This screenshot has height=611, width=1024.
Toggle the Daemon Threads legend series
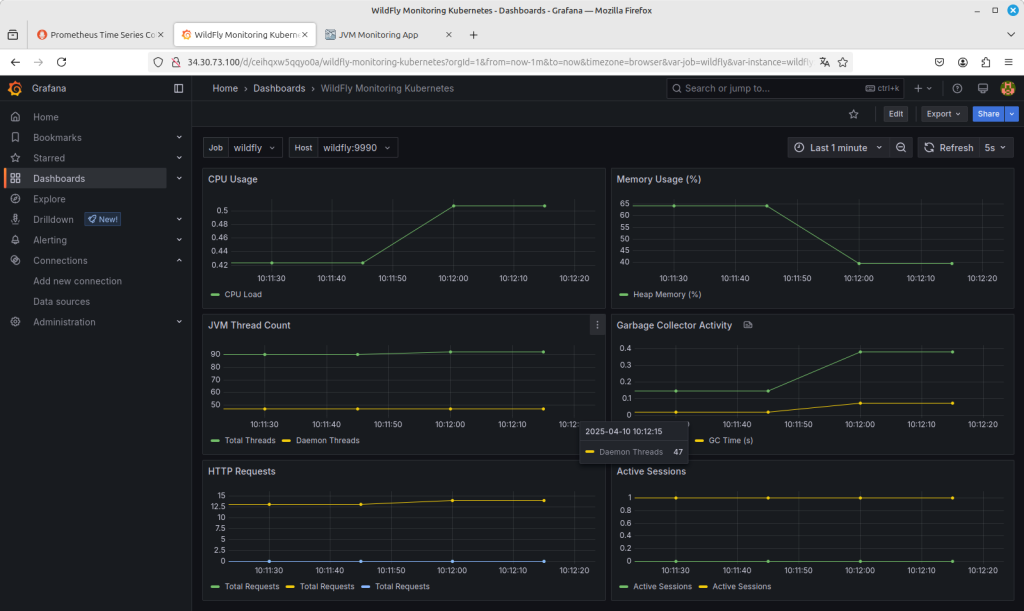click(x=327, y=441)
